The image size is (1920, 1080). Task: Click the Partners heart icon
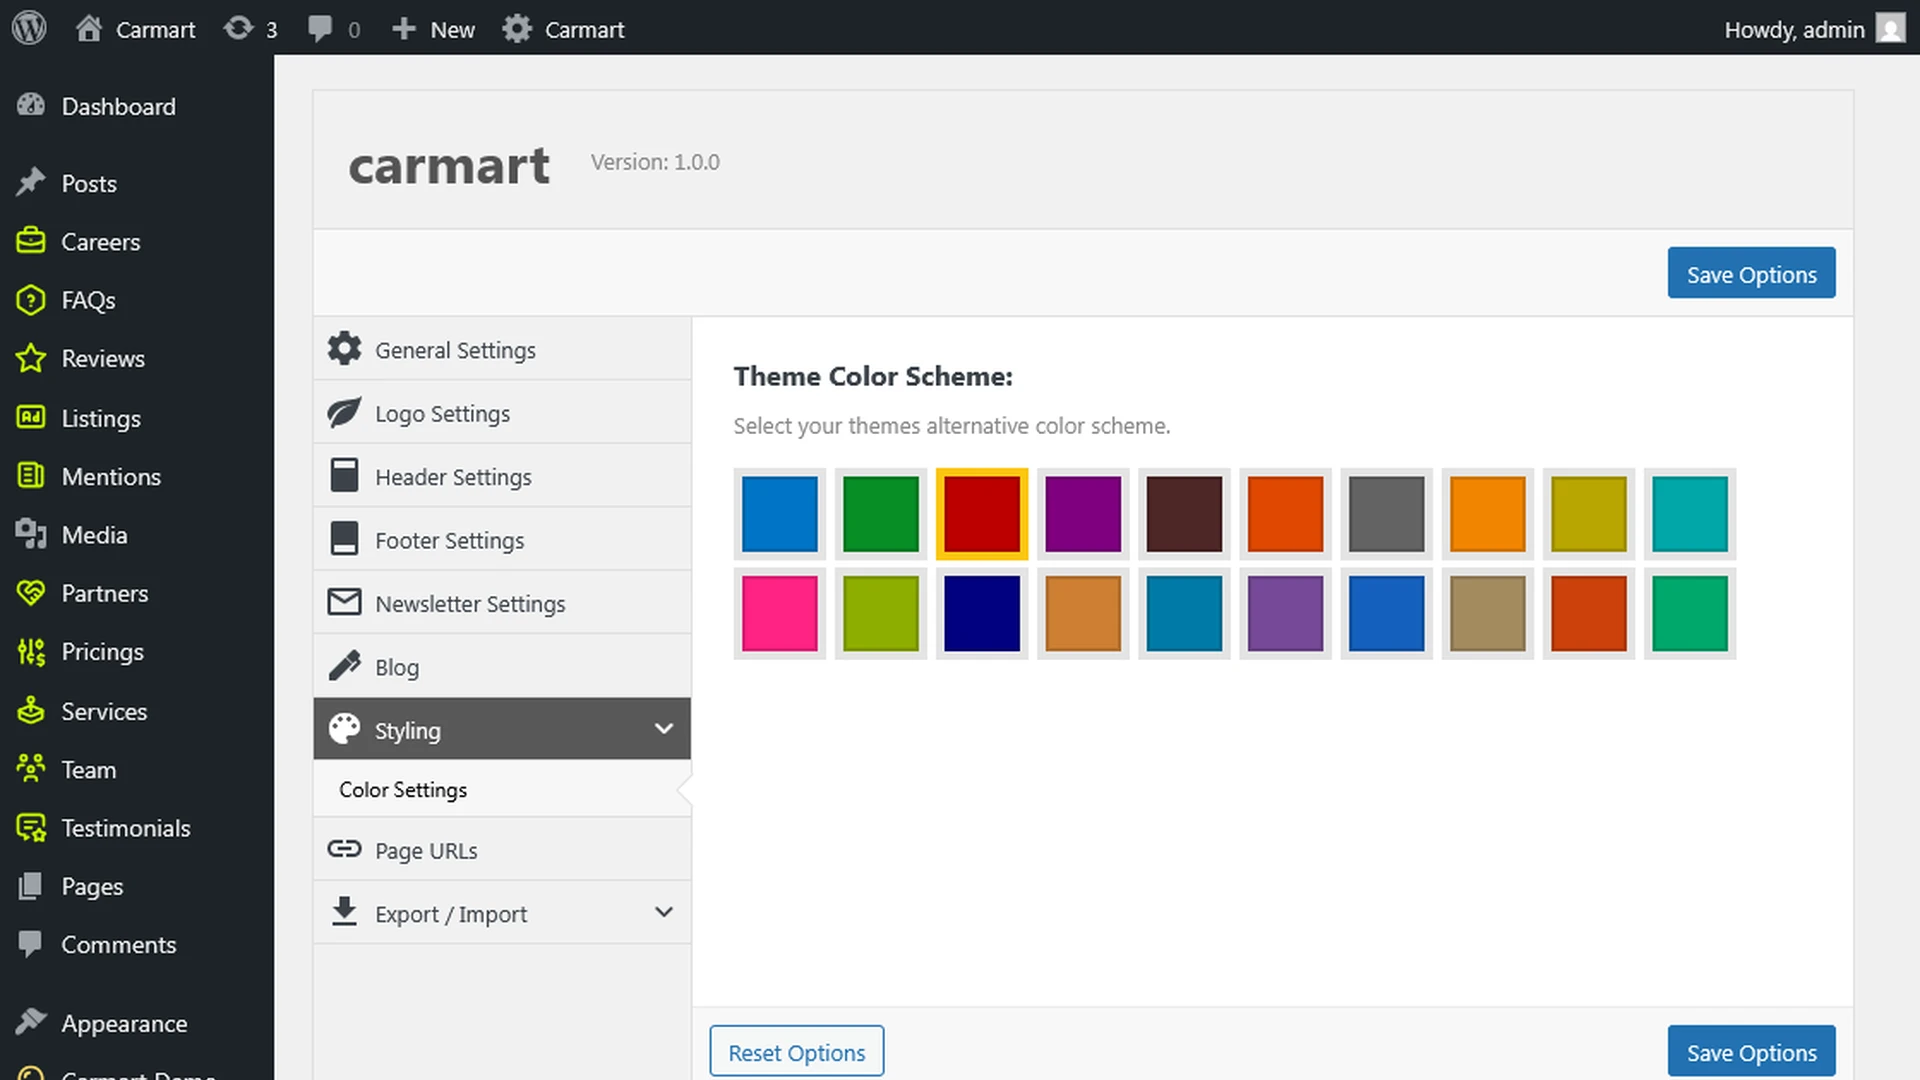tap(31, 593)
